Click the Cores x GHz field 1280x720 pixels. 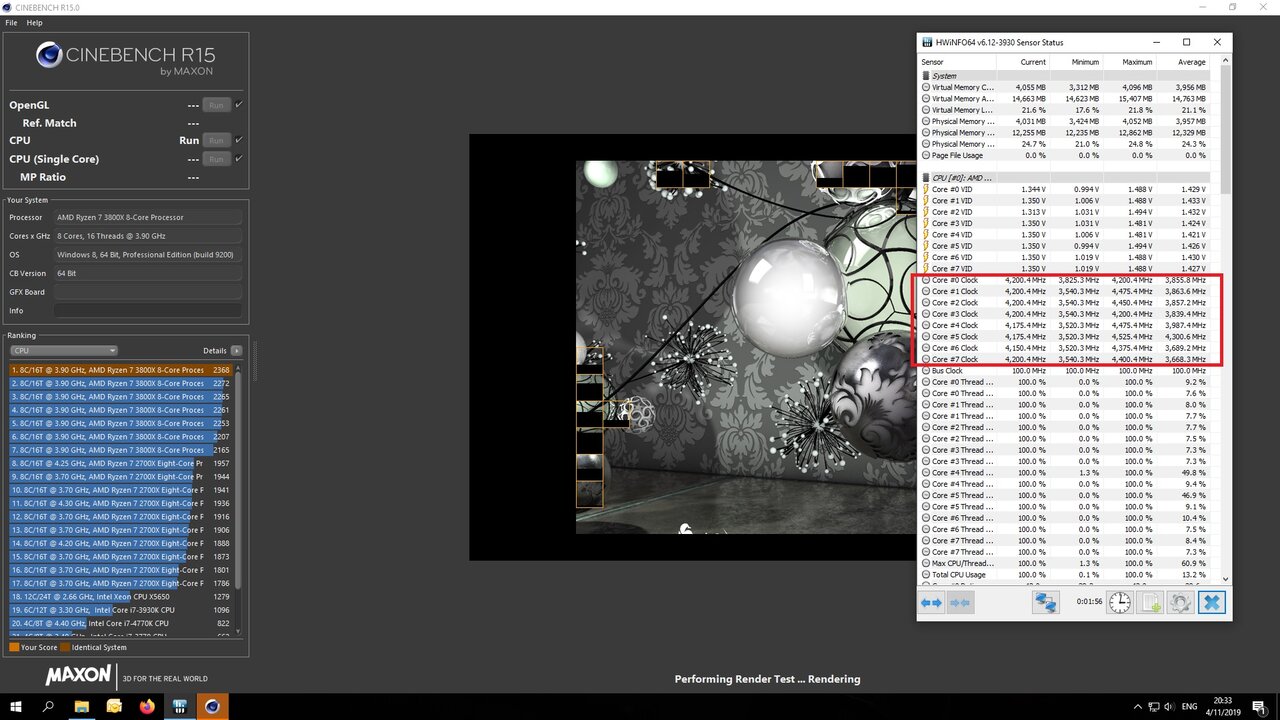pos(148,236)
